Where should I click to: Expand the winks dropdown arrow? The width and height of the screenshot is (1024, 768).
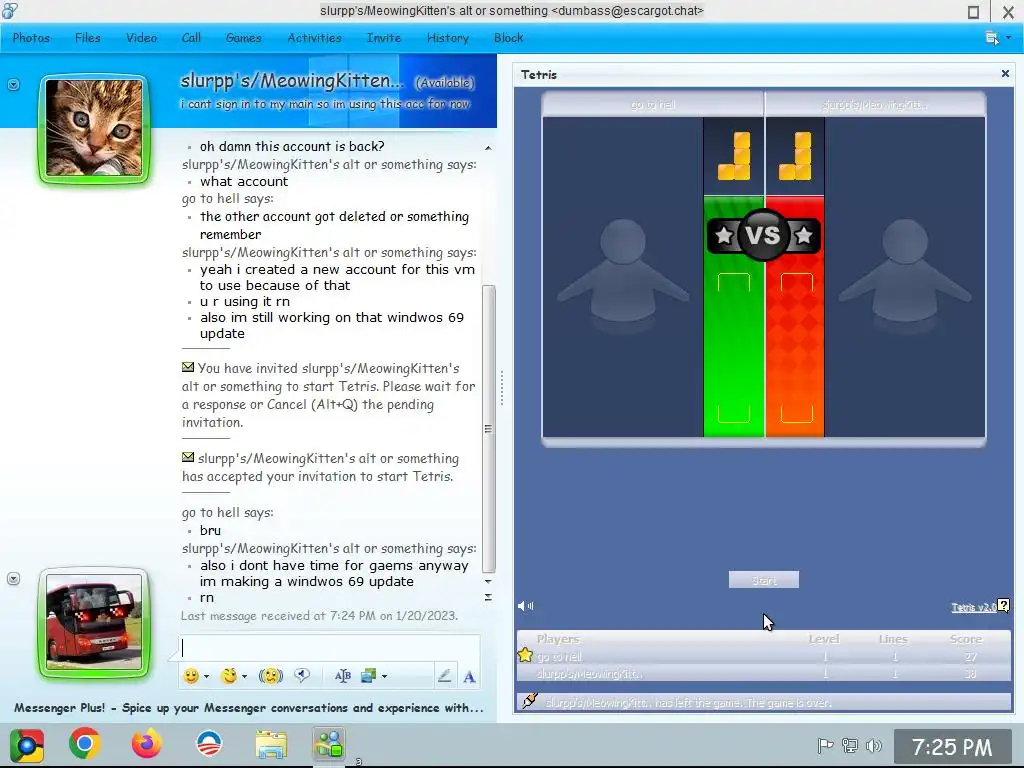click(244, 677)
